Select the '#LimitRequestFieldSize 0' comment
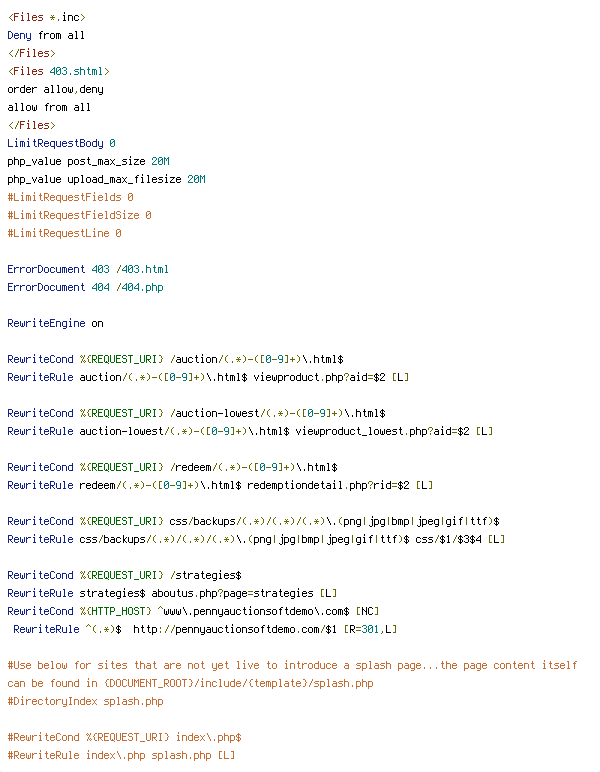 tap(79, 215)
